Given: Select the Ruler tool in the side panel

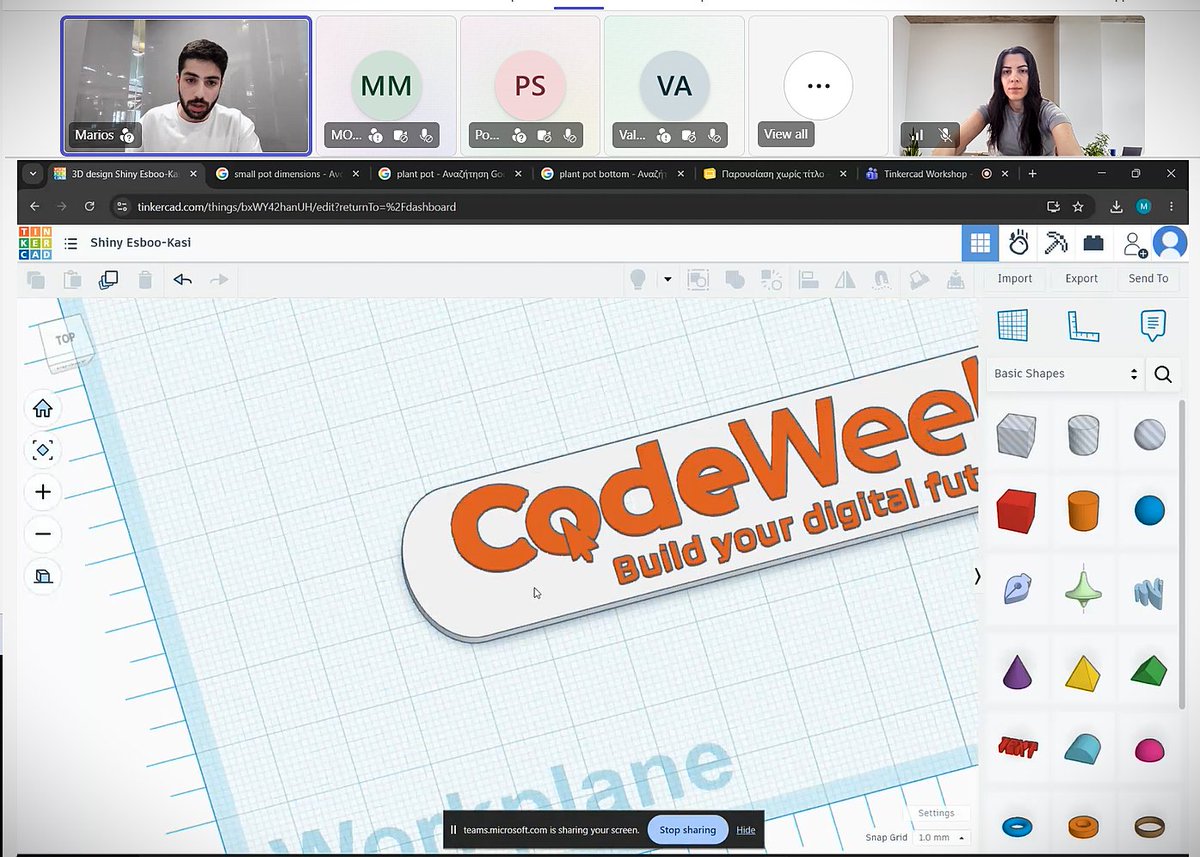Looking at the screenshot, I should [1083, 325].
